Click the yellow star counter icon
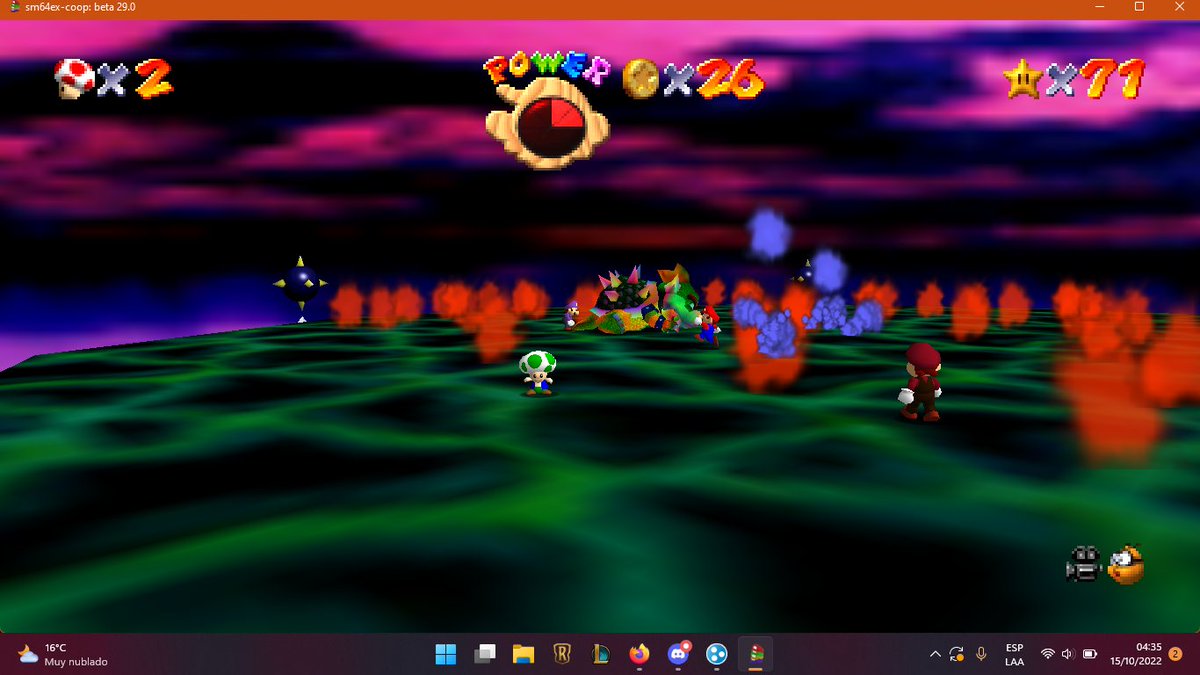This screenshot has height=675, width=1200. pyautogui.click(x=1022, y=78)
